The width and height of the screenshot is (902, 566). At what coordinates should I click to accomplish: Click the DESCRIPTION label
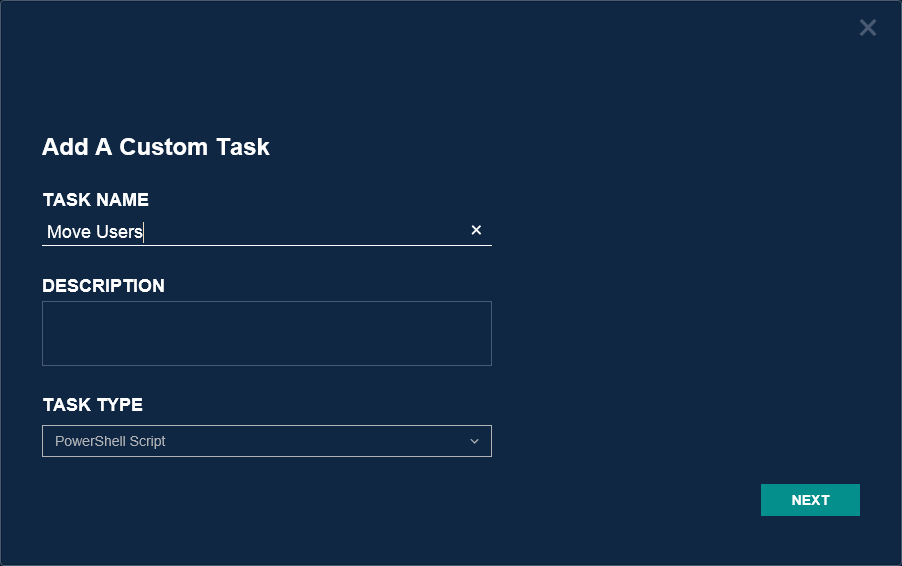click(103, 286)
